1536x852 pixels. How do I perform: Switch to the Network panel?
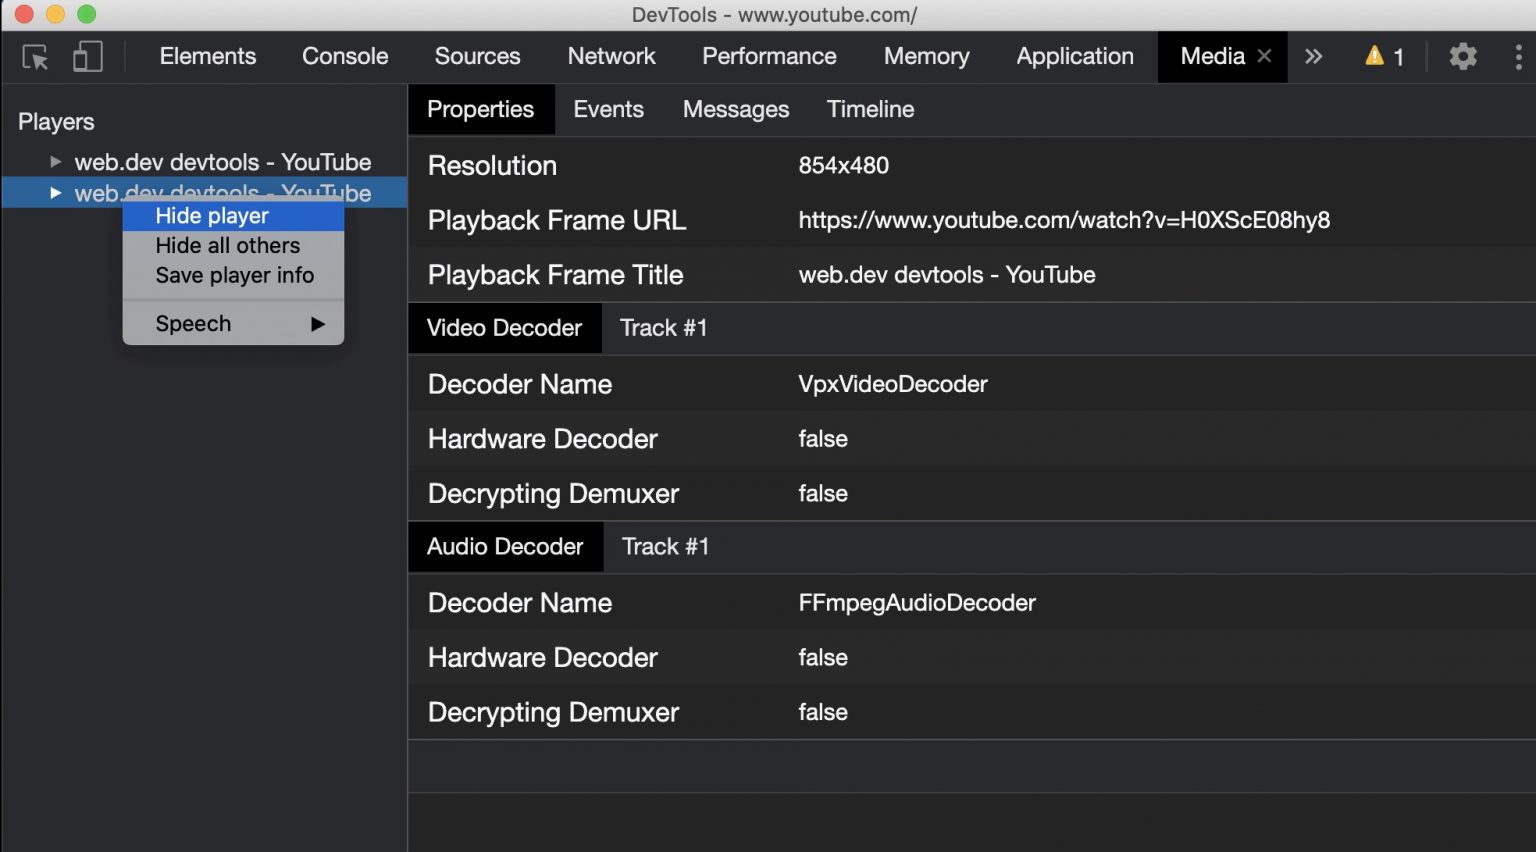tap(611, 57)
